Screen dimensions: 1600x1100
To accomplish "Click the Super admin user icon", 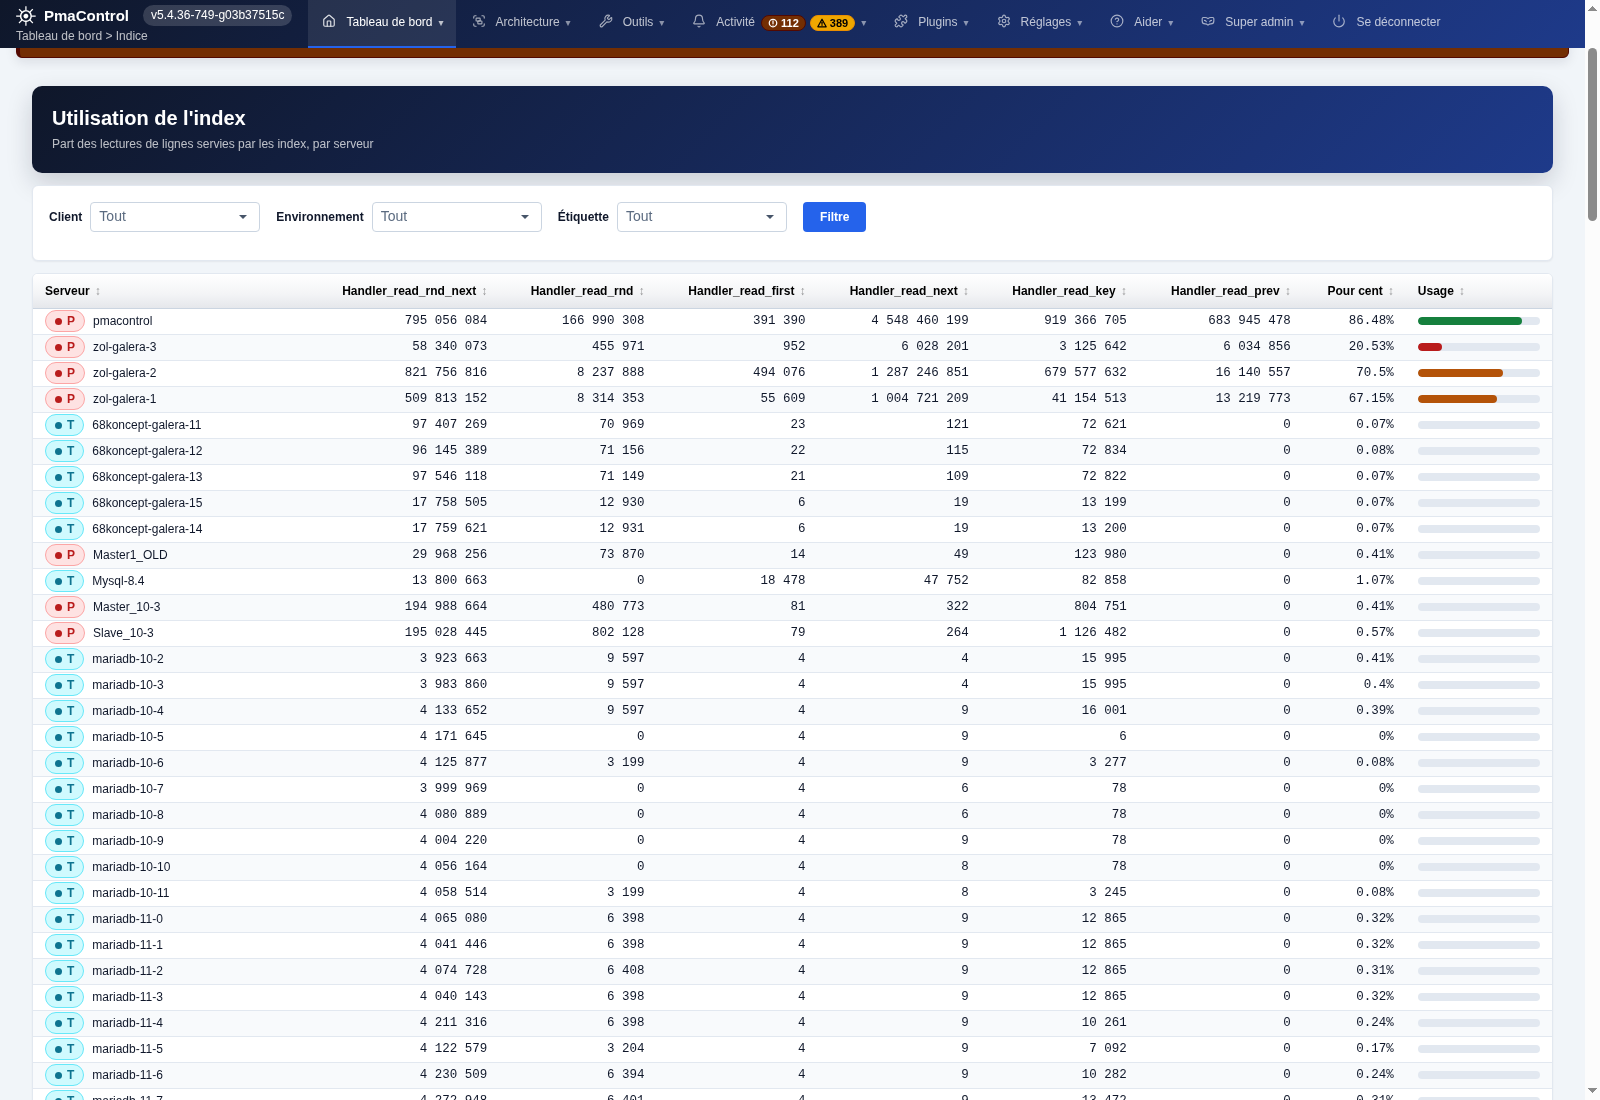I will point(1208,21).
